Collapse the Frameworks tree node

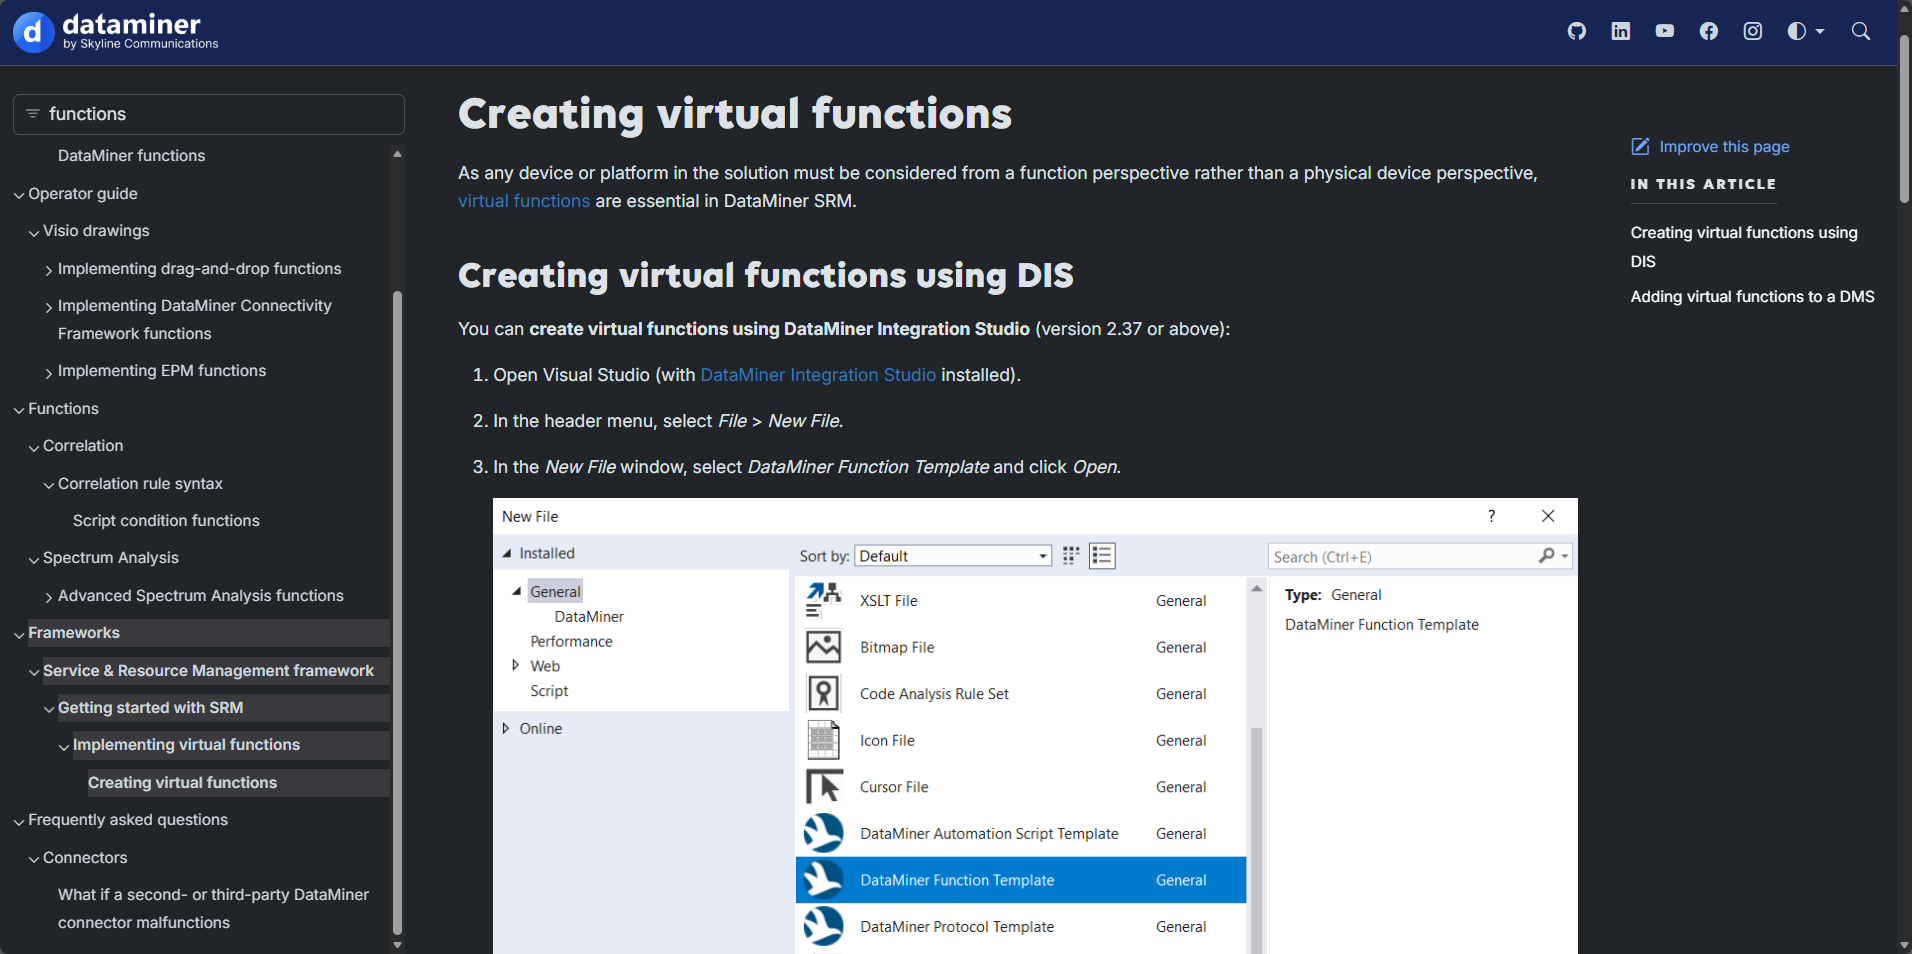point(19,634)
